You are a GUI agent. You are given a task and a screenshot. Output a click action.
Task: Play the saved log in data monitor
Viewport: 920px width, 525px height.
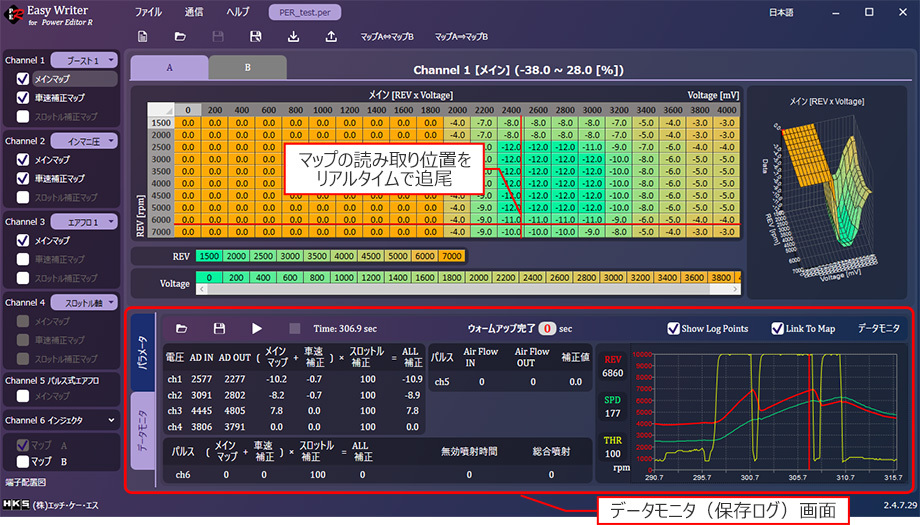257,328
